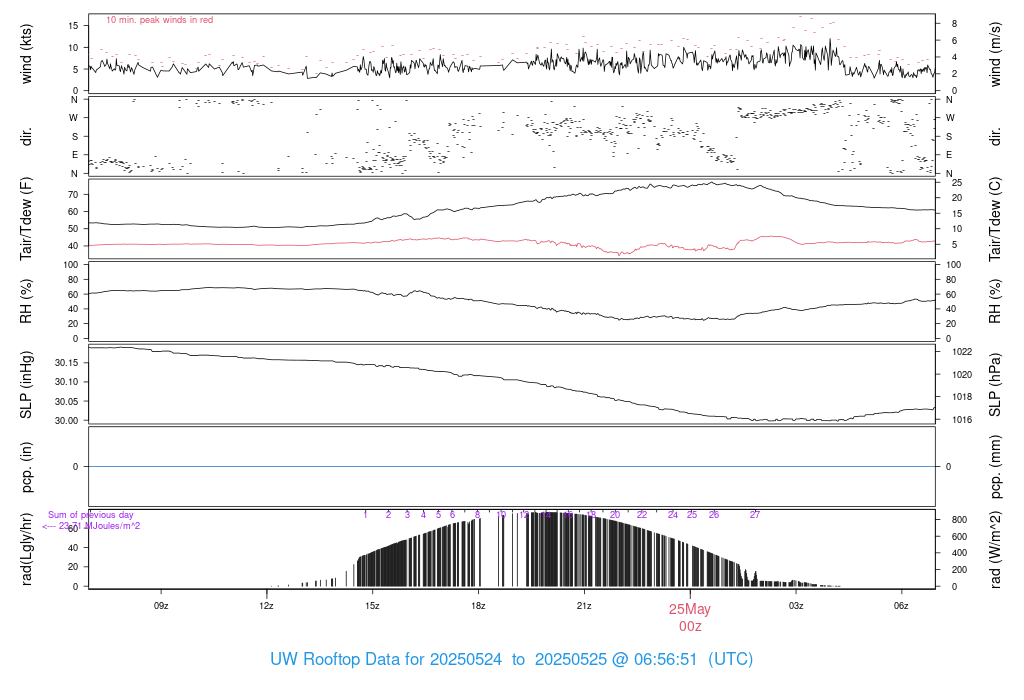This screenshot has height=700, width=1024.
Task: Click the purple '27' hour marker
Action: pyautogui.click(x=755, y=515)
